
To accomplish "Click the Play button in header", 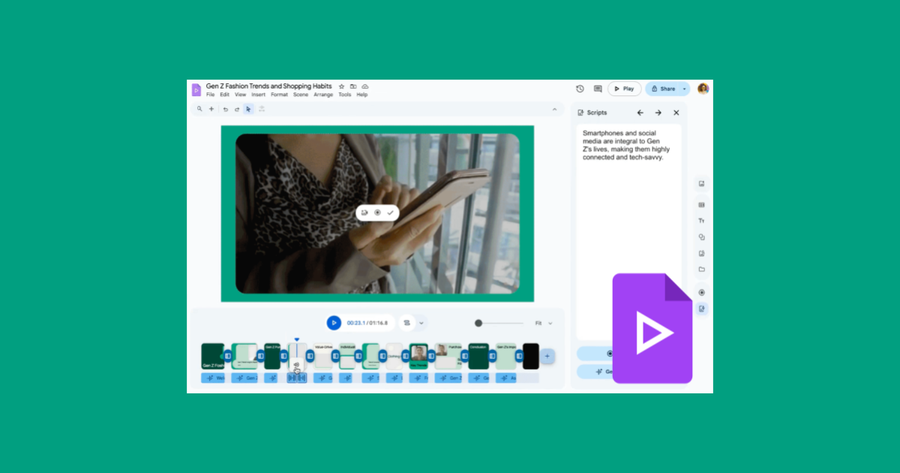I will (x=624, y=89).
